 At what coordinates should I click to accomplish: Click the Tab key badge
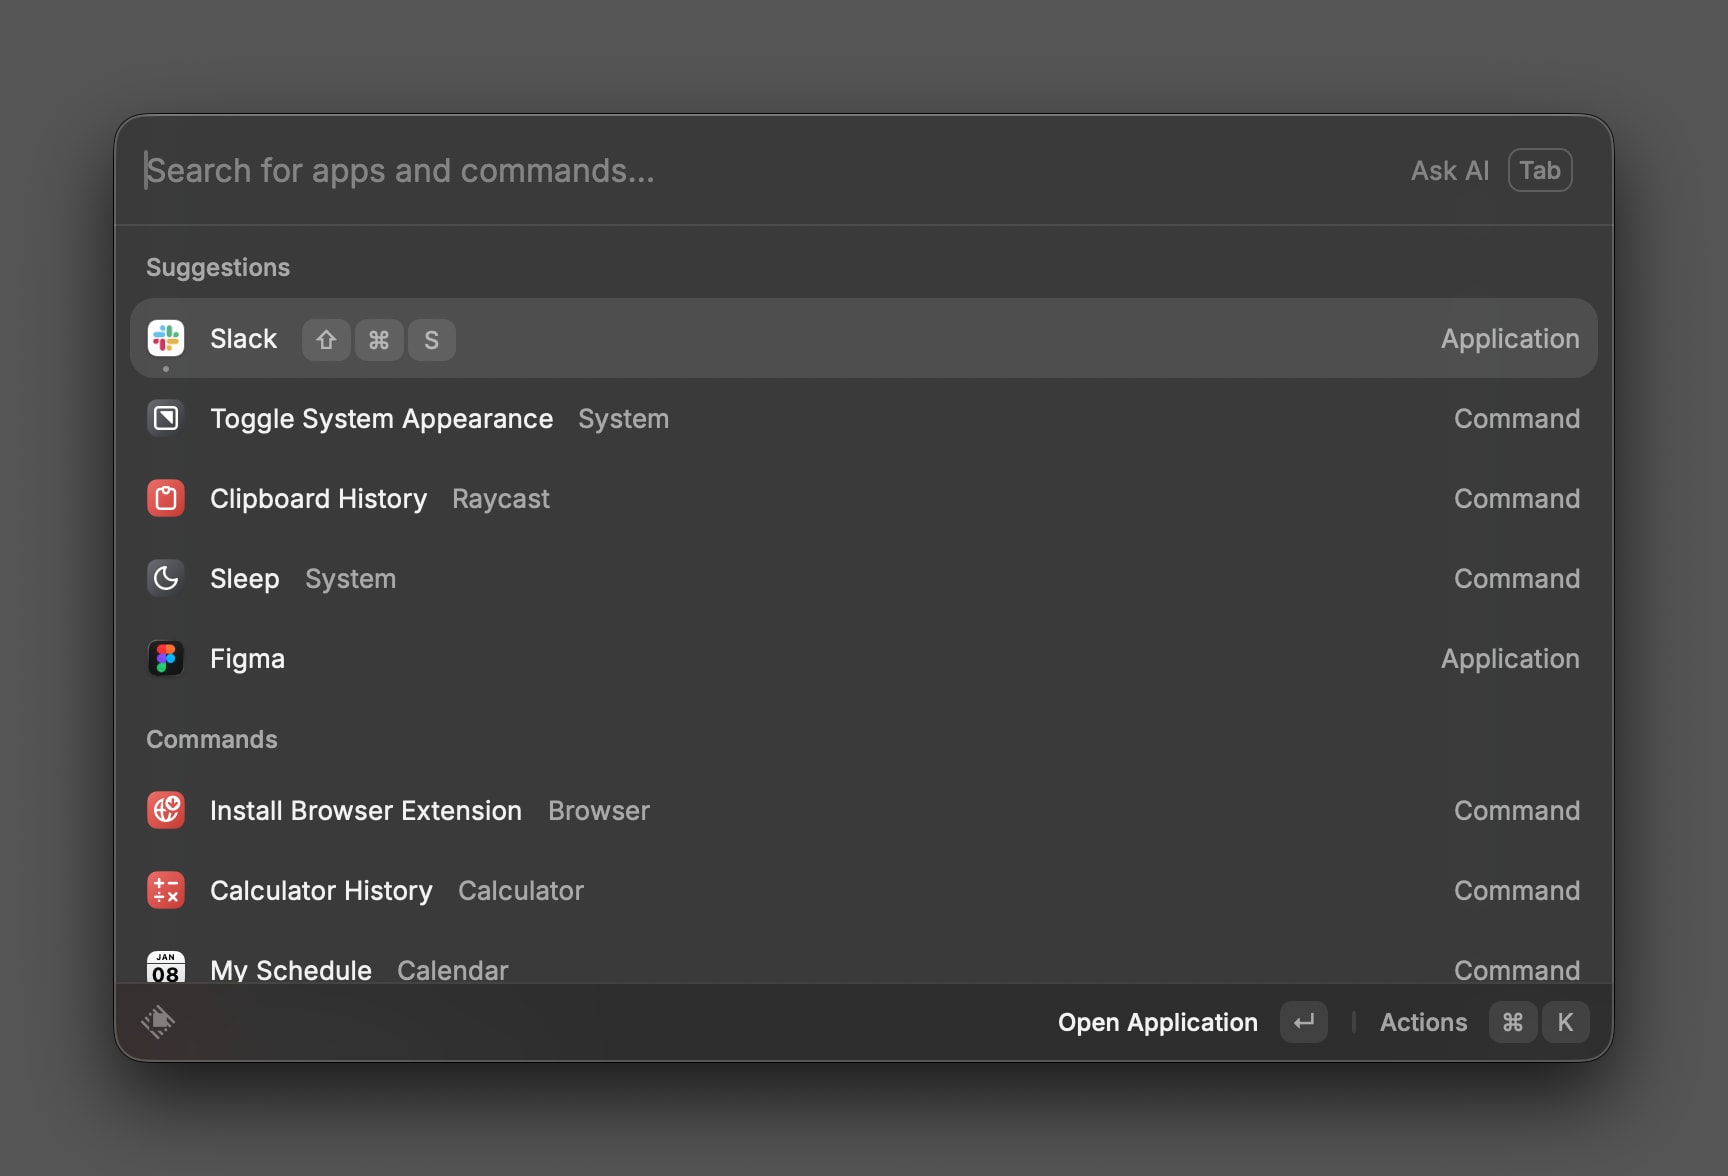click(1540, 170)
